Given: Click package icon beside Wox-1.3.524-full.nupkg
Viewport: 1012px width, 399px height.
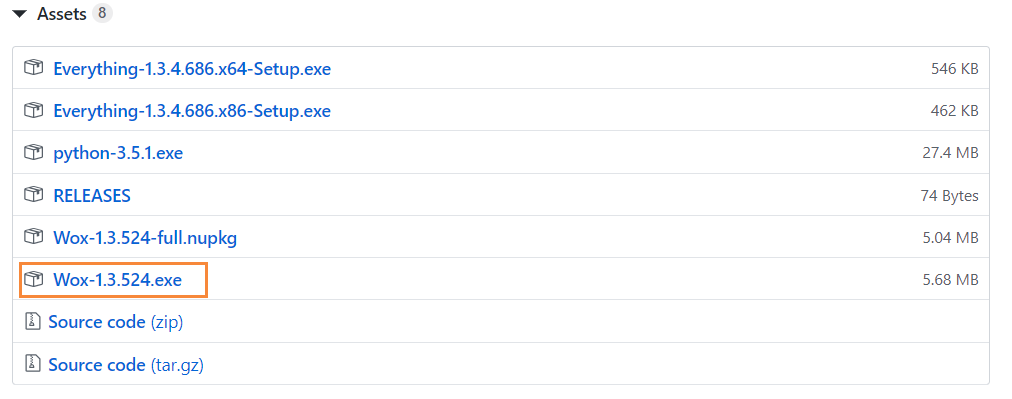Looking at the screenshot, I should 34,237.
